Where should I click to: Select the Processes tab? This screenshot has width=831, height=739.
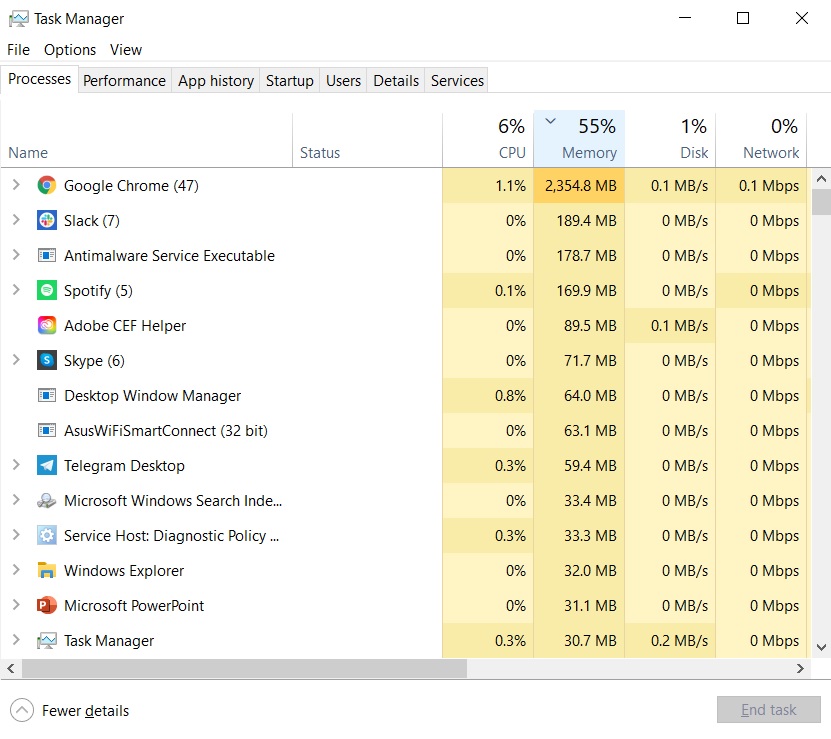[x=39, y=79]
